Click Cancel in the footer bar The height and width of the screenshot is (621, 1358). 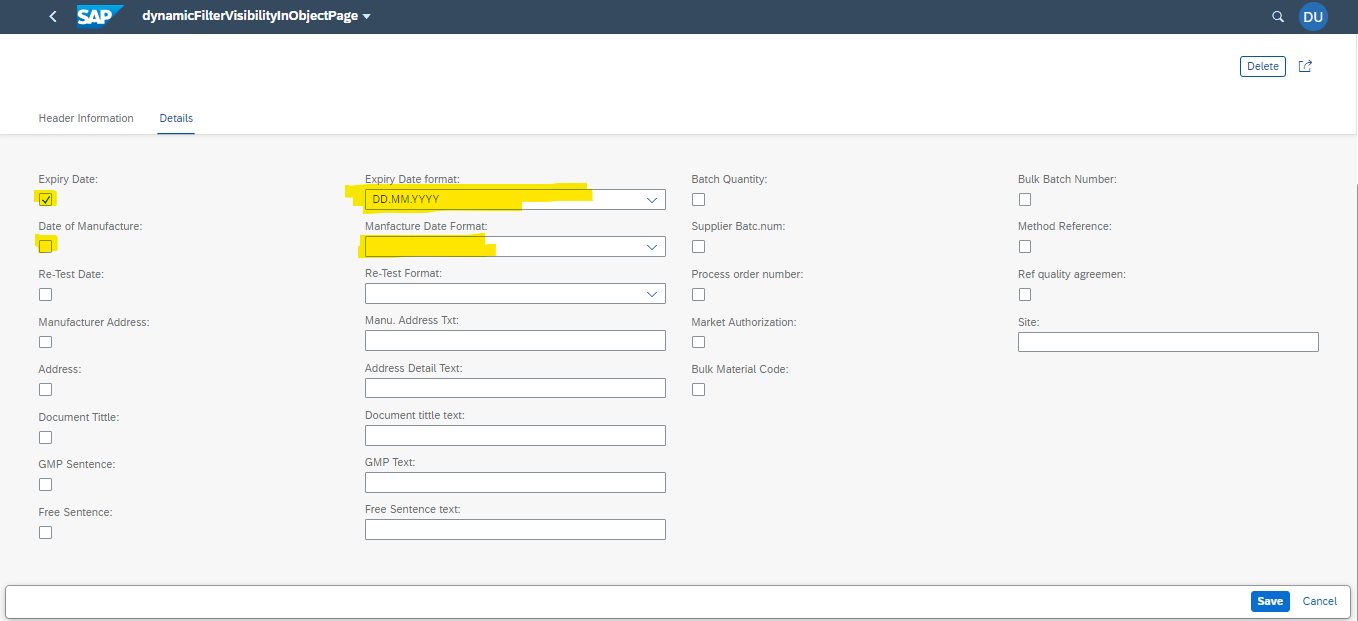[1319, 601]
